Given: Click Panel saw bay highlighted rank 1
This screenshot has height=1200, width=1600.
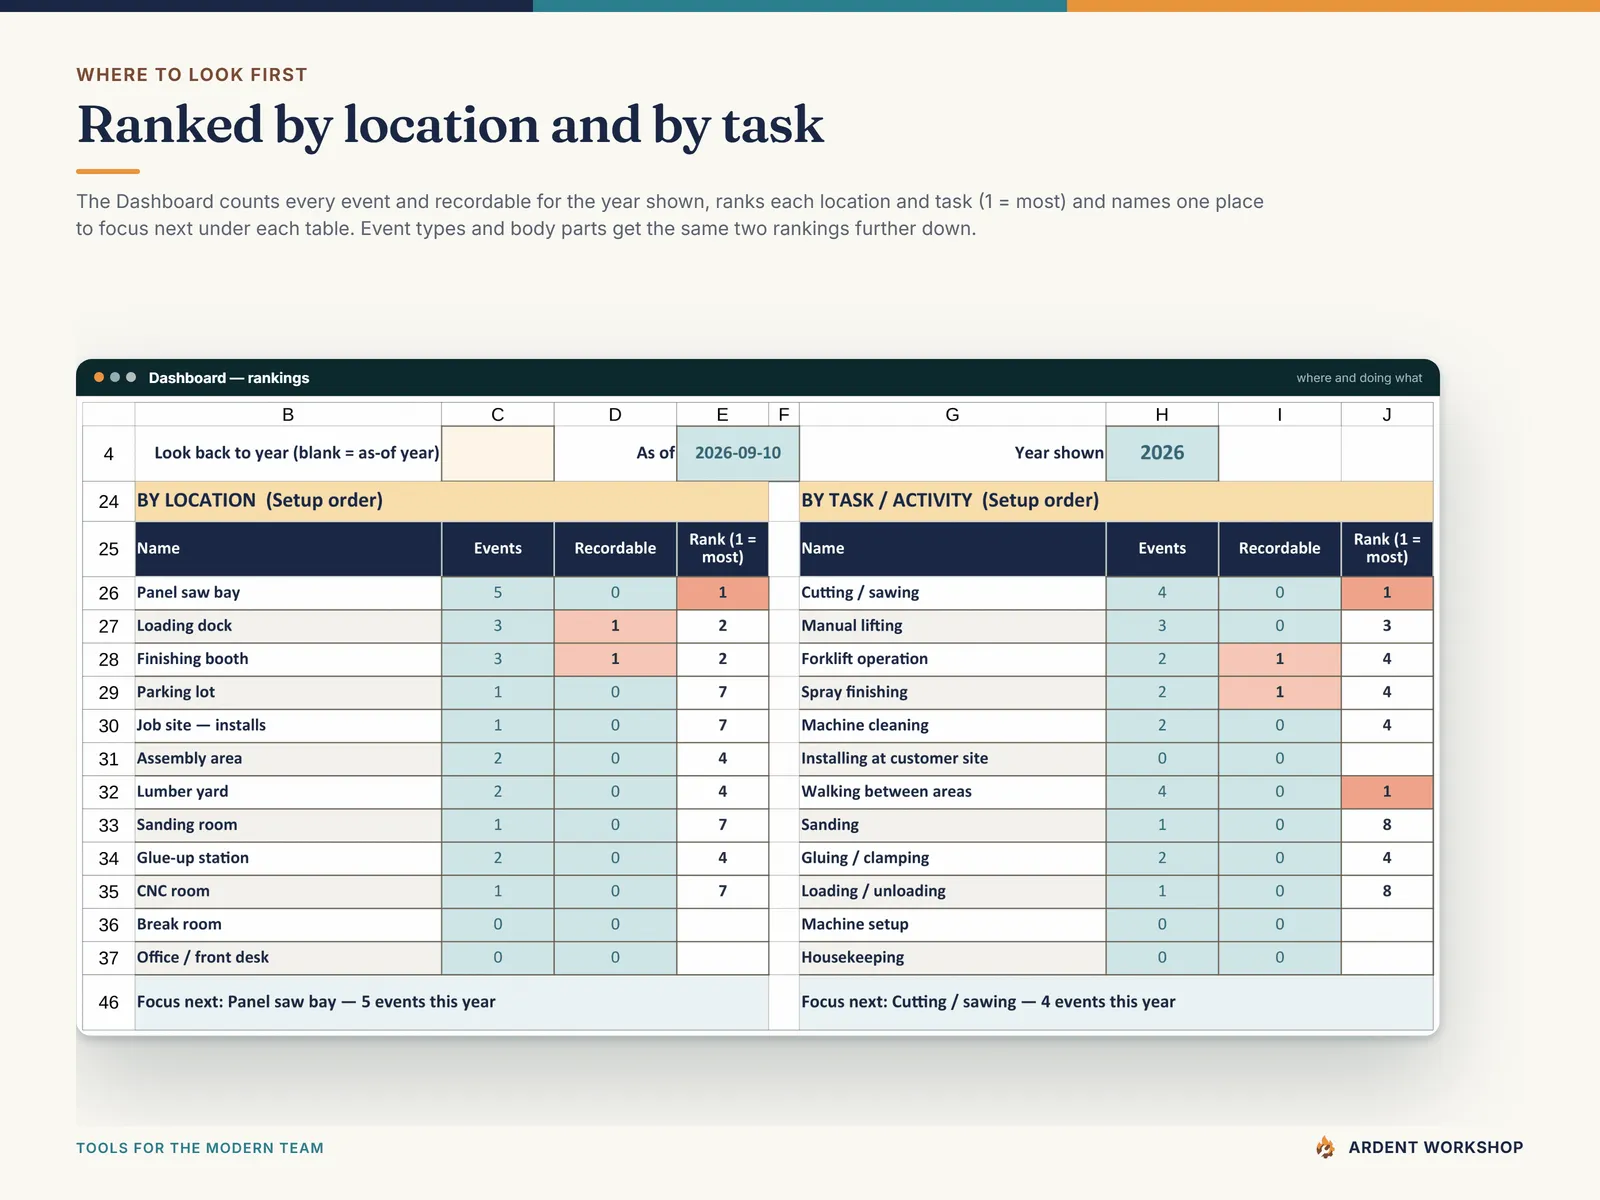Looking at the screenshot, I should click(722, 592).
